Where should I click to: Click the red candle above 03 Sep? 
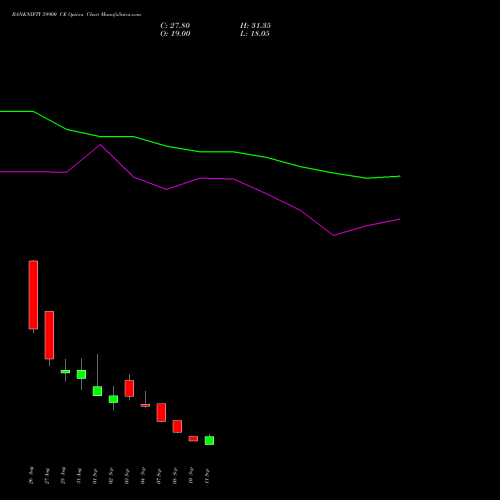pos(129,388)
